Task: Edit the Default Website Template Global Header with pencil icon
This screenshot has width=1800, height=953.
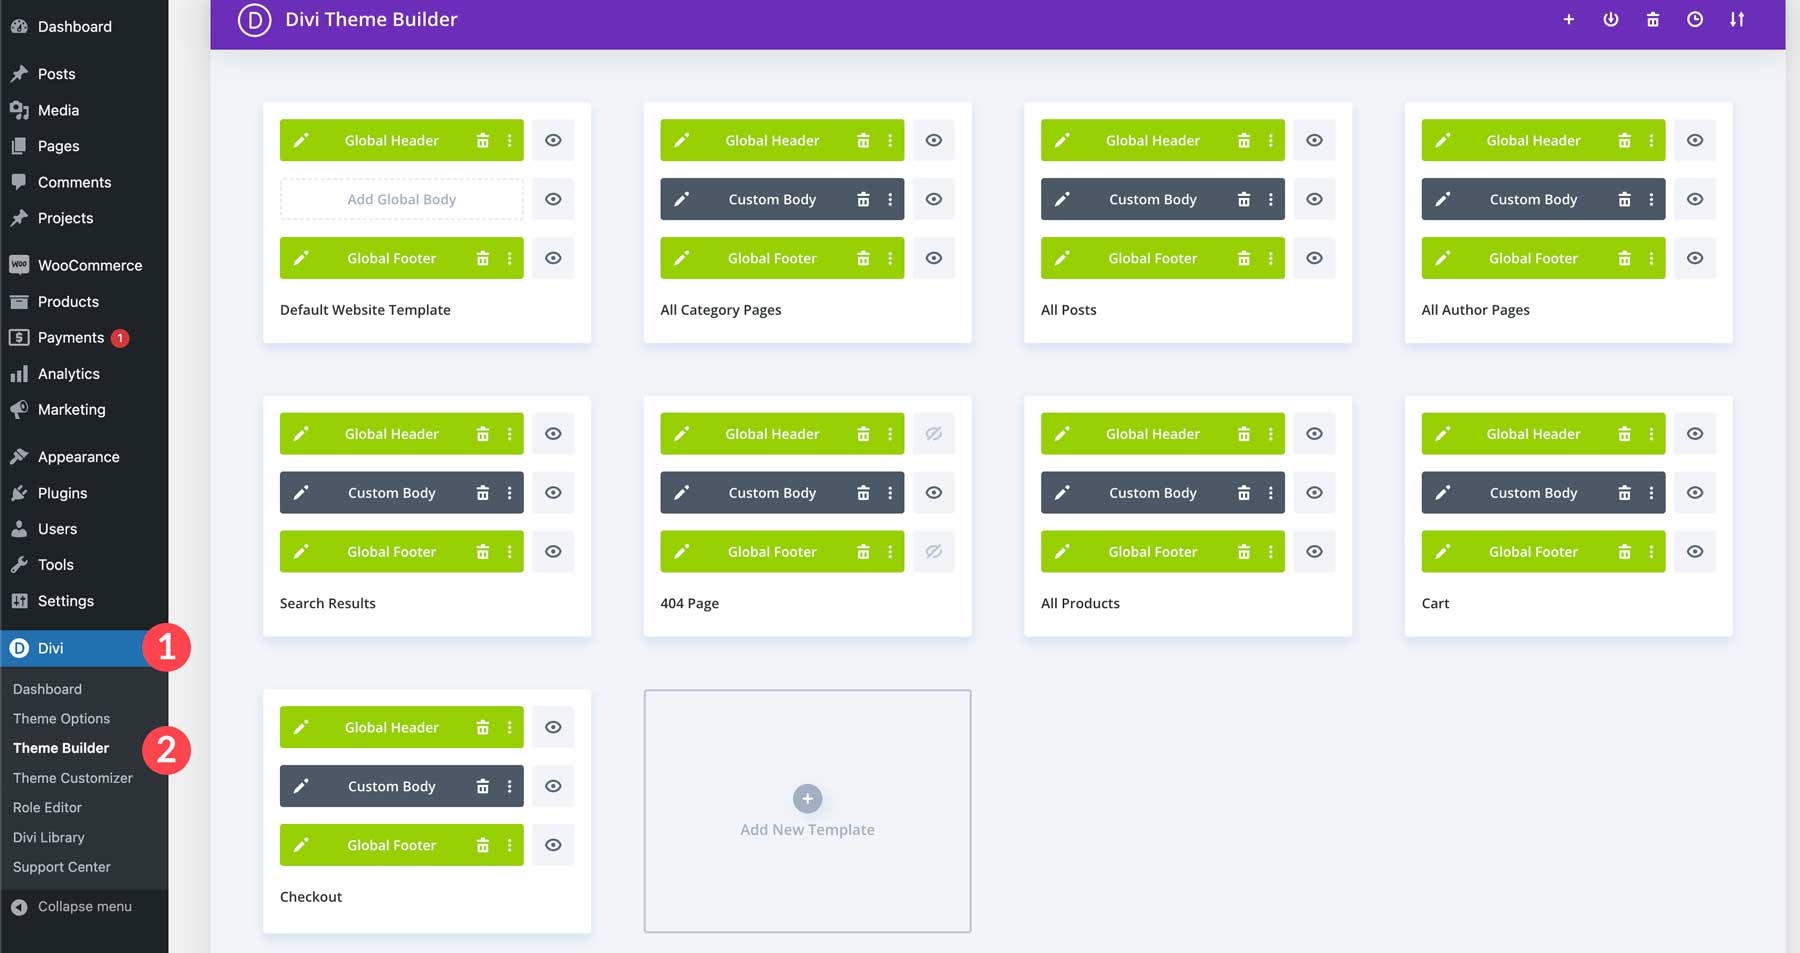Action: 301,140
